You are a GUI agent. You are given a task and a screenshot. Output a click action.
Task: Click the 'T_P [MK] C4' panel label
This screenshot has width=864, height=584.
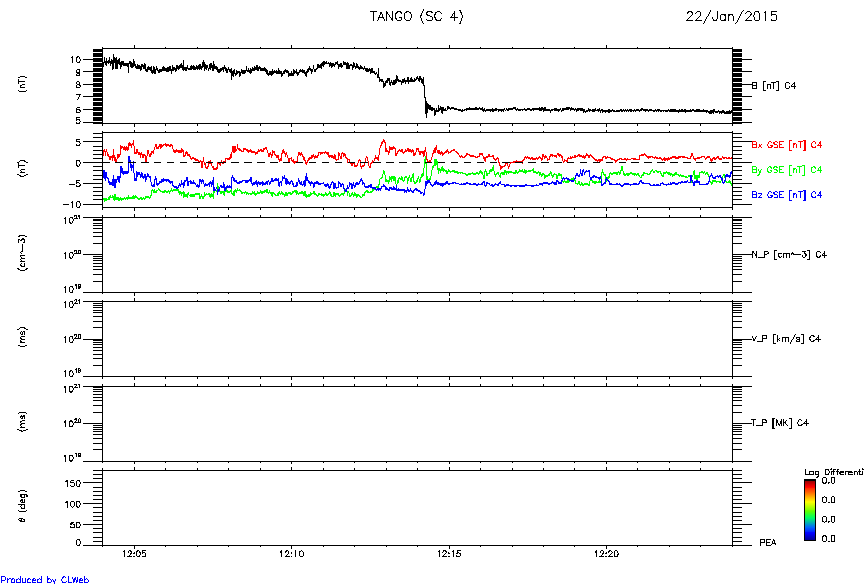click(x=780, y=423)
